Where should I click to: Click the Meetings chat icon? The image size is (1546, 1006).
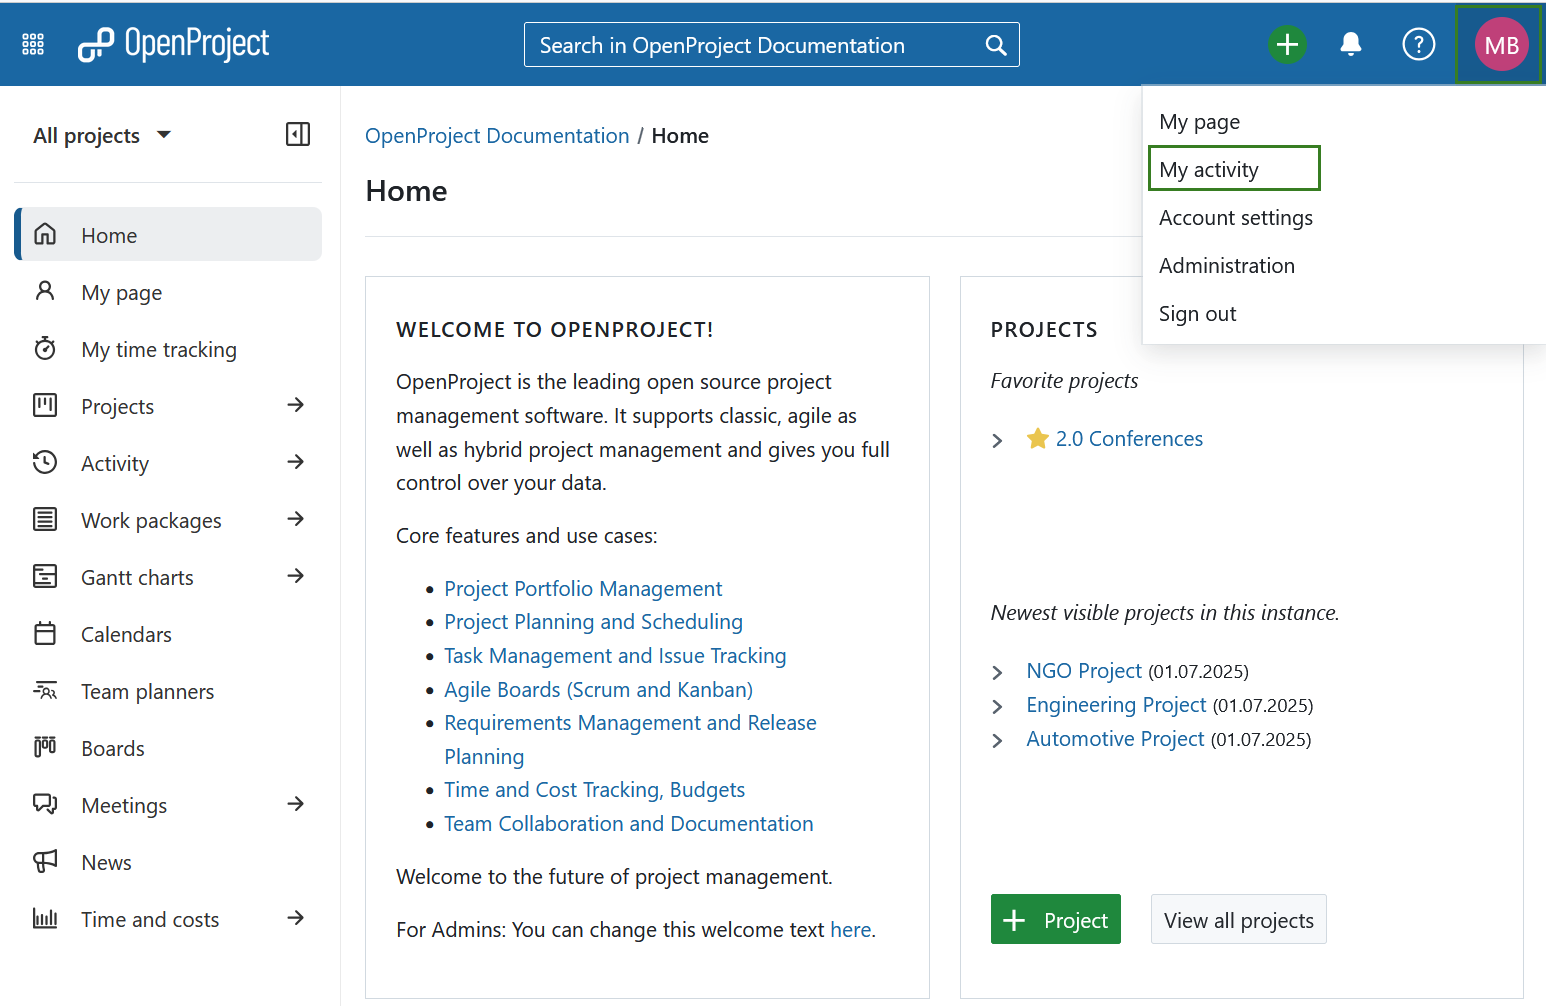(45, 804)
